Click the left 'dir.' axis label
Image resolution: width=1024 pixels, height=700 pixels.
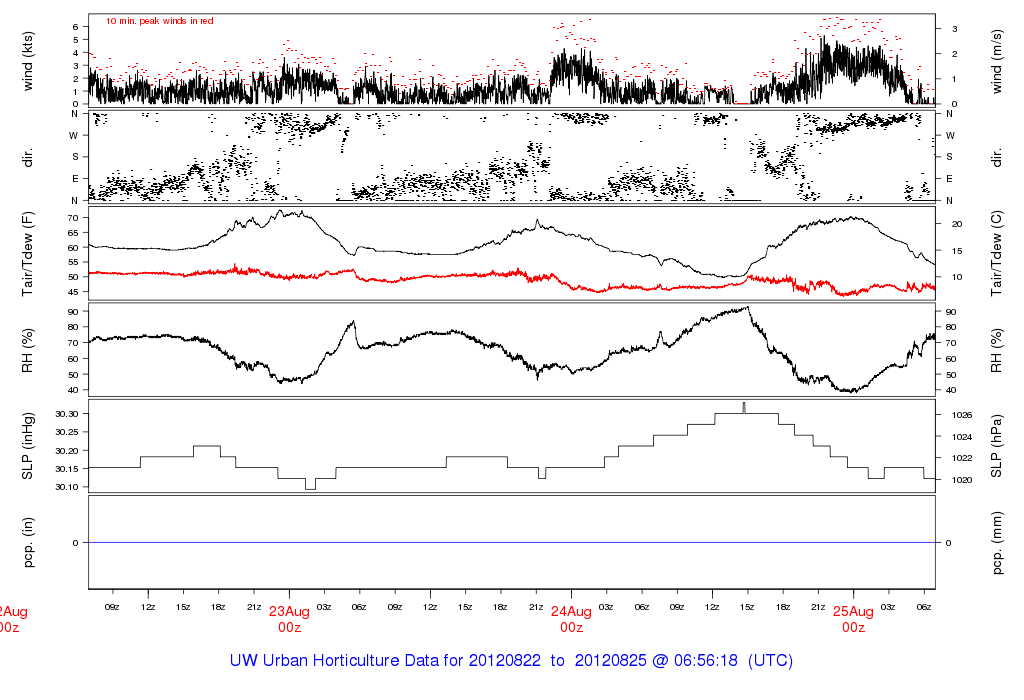click(x=27, y=157)
